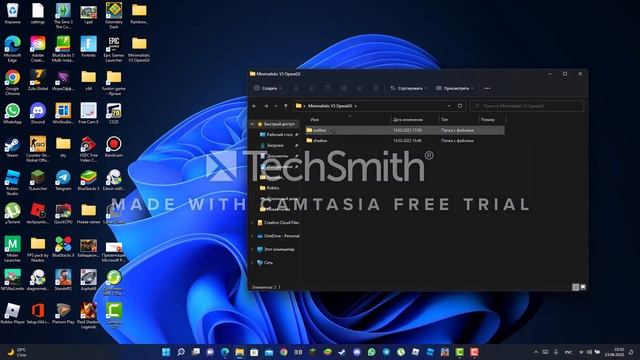Open the Sort (Сортировать) dropdown
This screenshot has width=640, height=360.
(x=408, y=88)
